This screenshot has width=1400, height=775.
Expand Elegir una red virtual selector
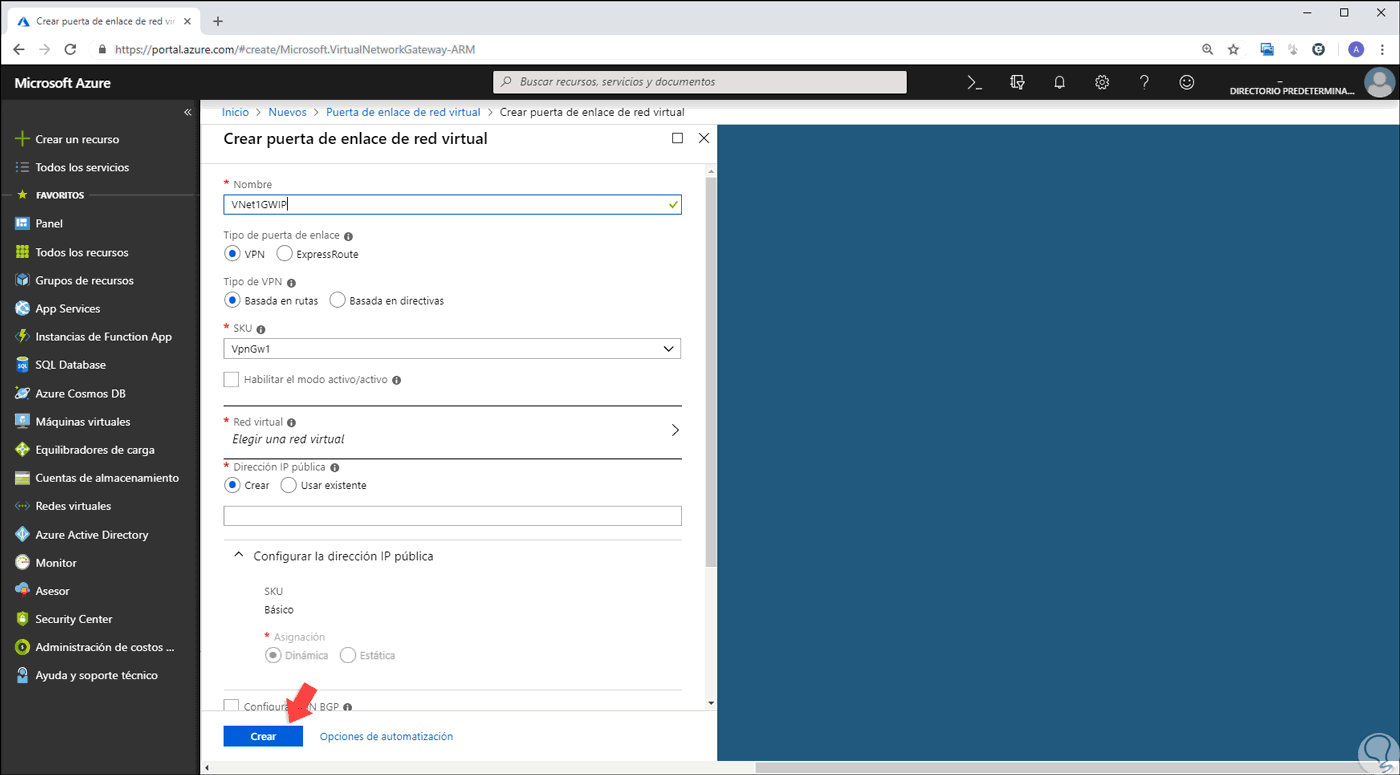(452, 430)
